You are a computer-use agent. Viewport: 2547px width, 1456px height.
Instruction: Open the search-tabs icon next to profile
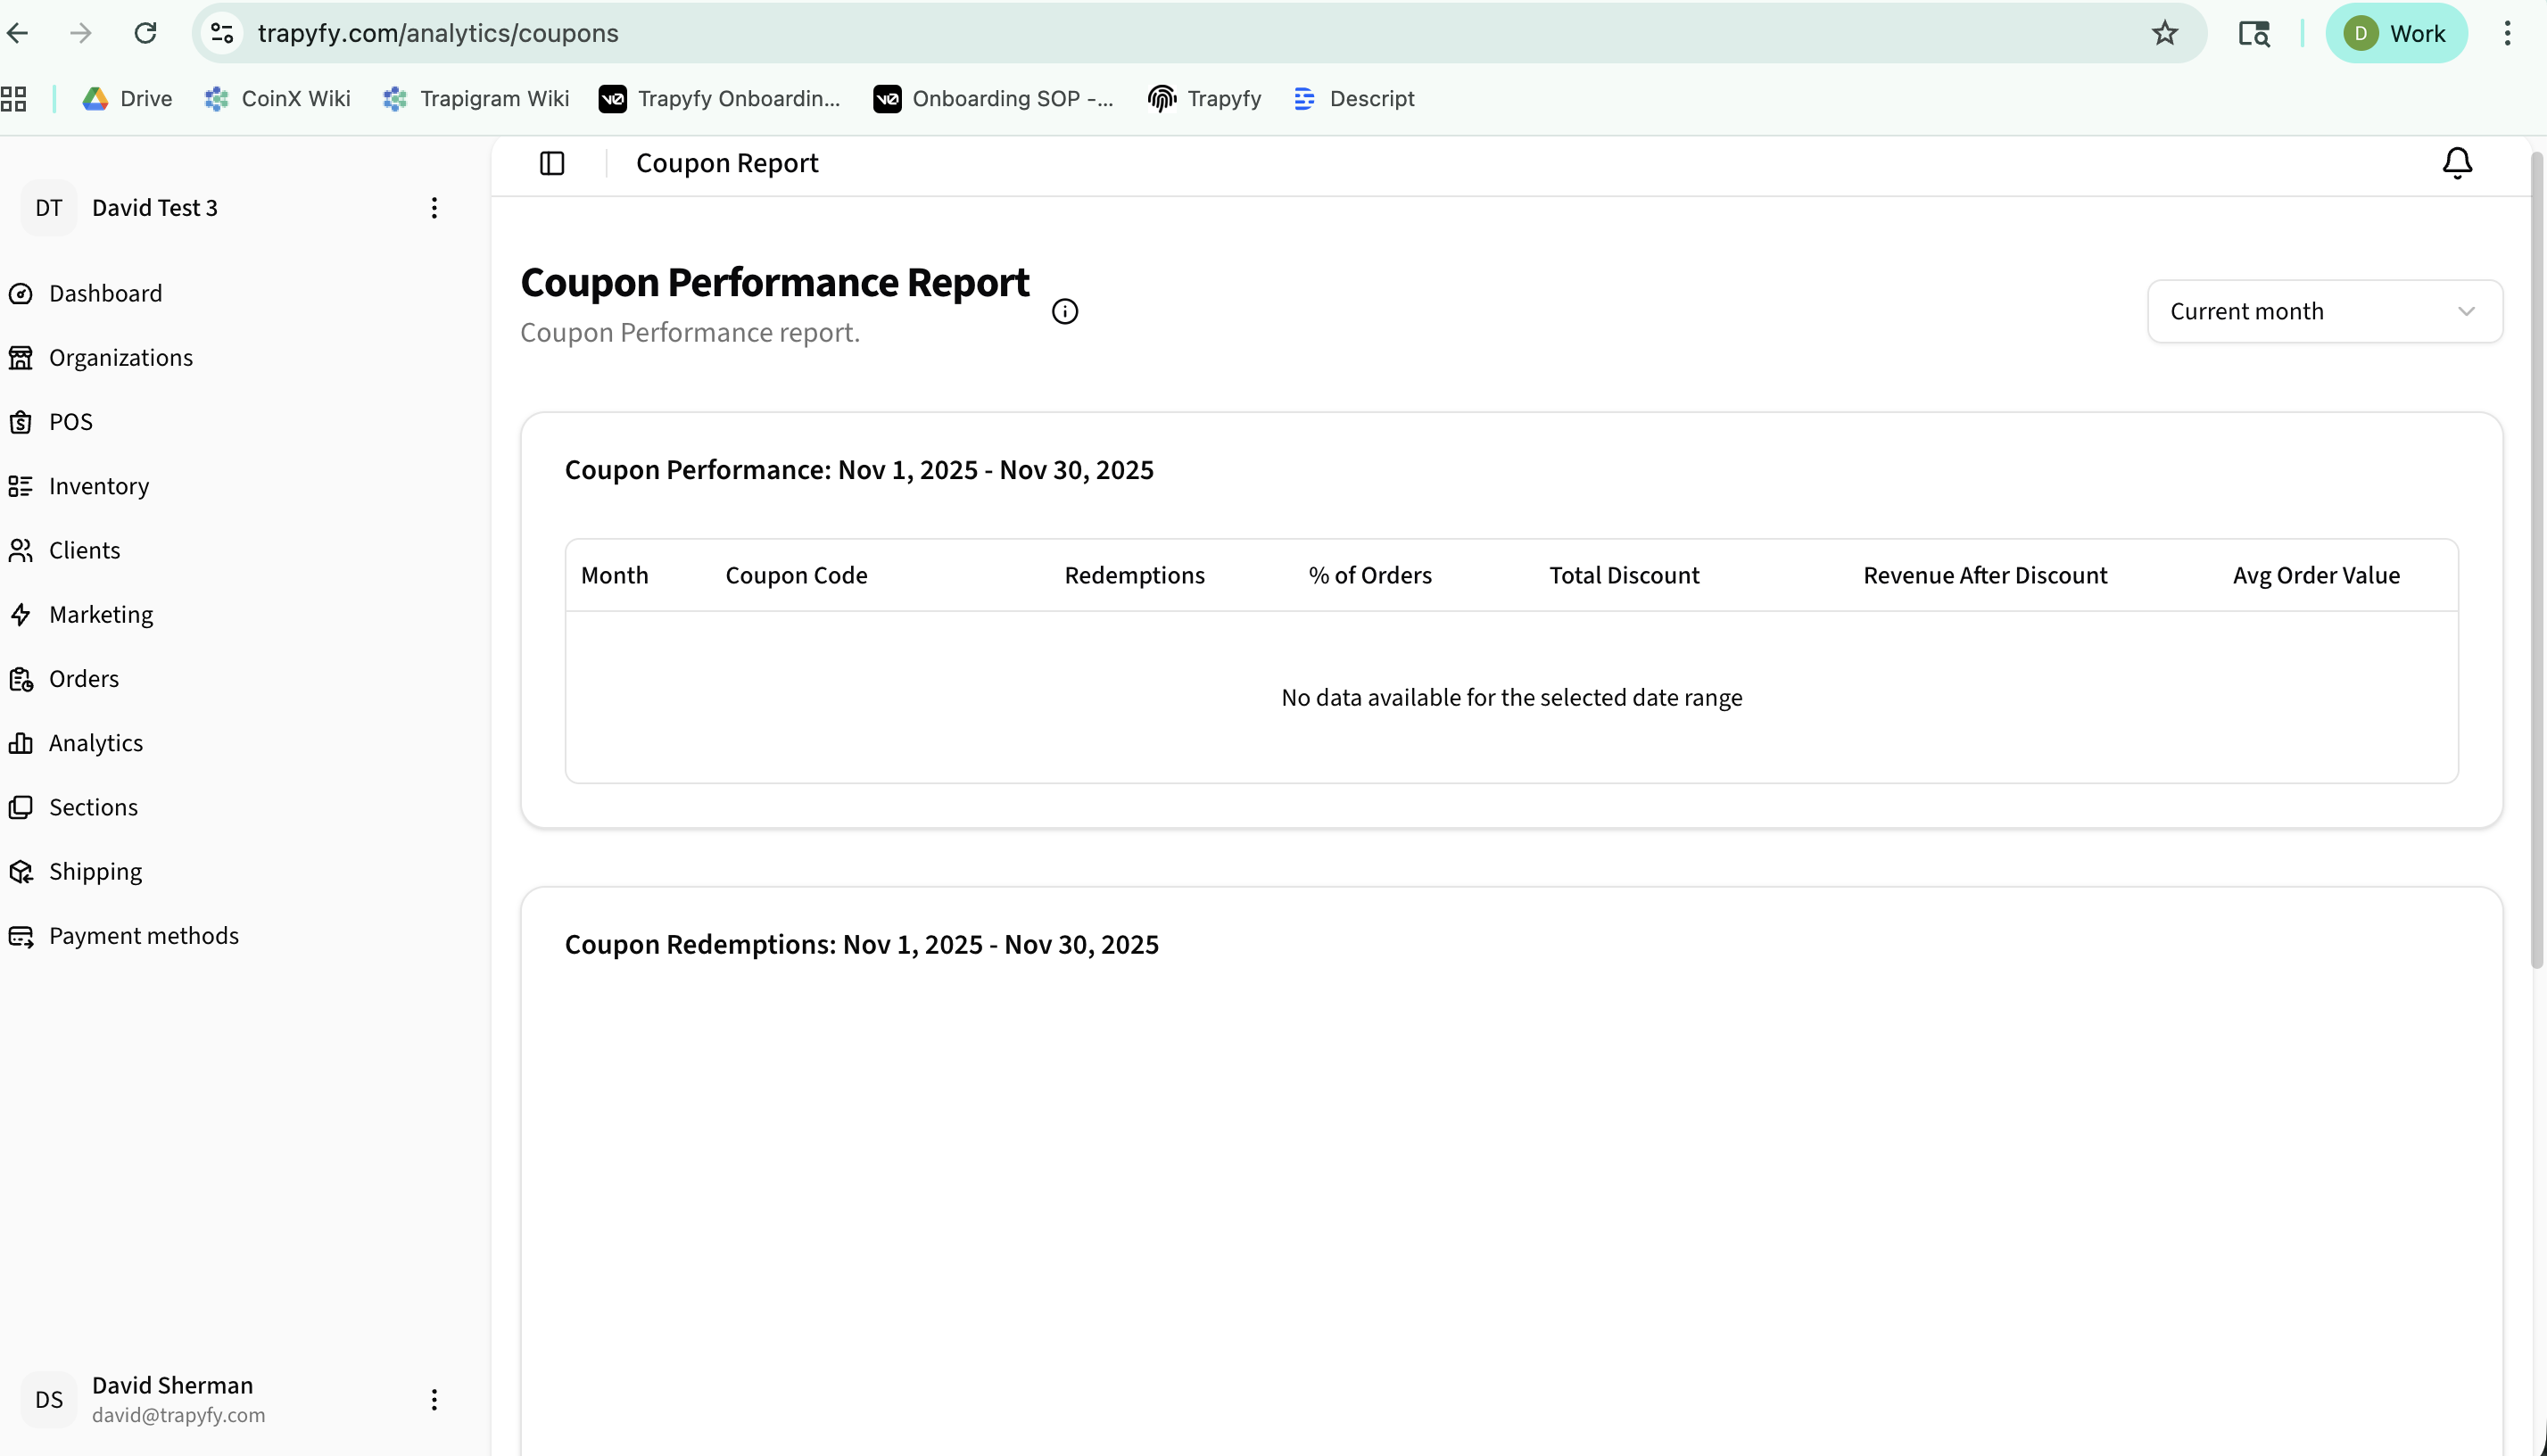[x=2253, y=33]
